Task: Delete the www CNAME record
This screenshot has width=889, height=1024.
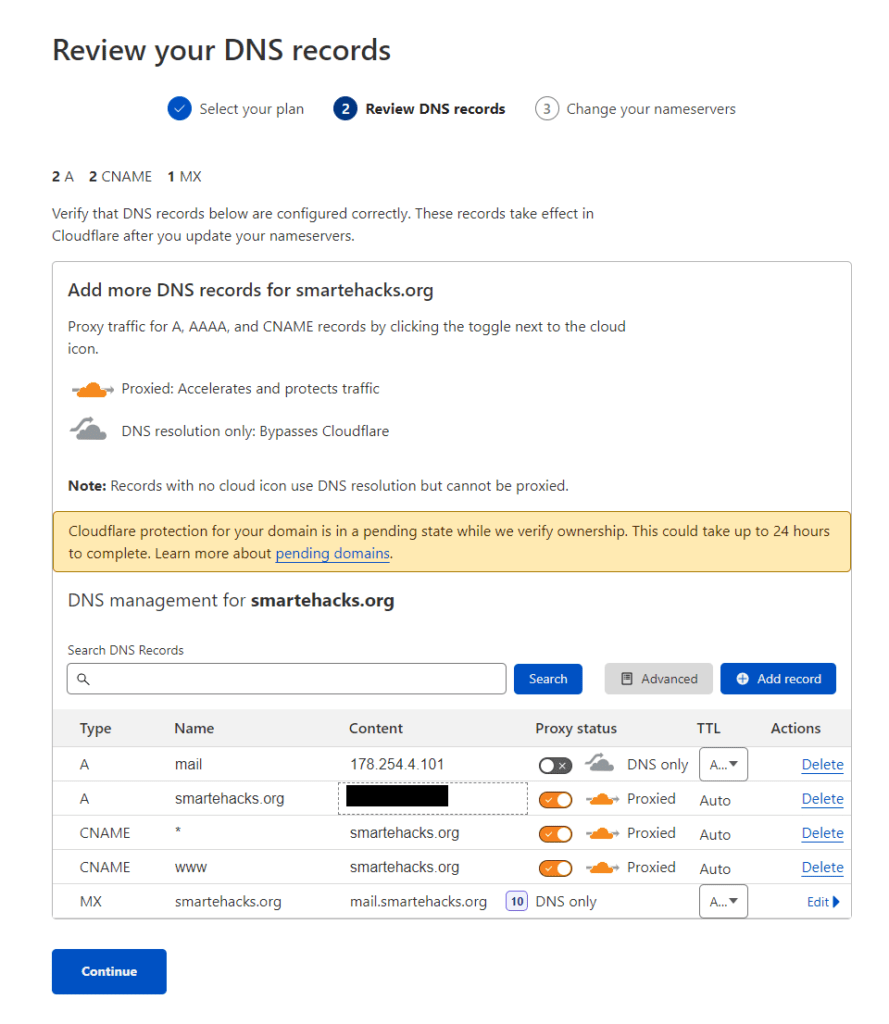Action: click(822, 867)
